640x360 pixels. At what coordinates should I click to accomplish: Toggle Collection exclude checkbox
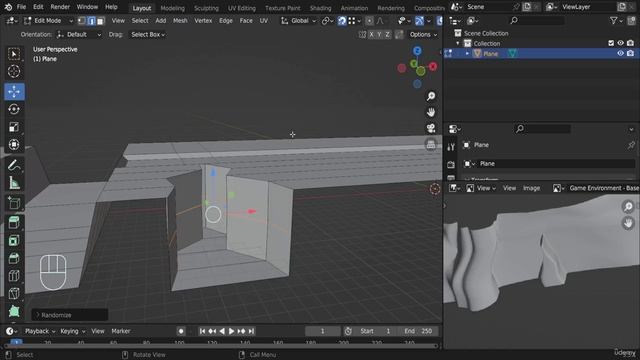coord(611,43)
